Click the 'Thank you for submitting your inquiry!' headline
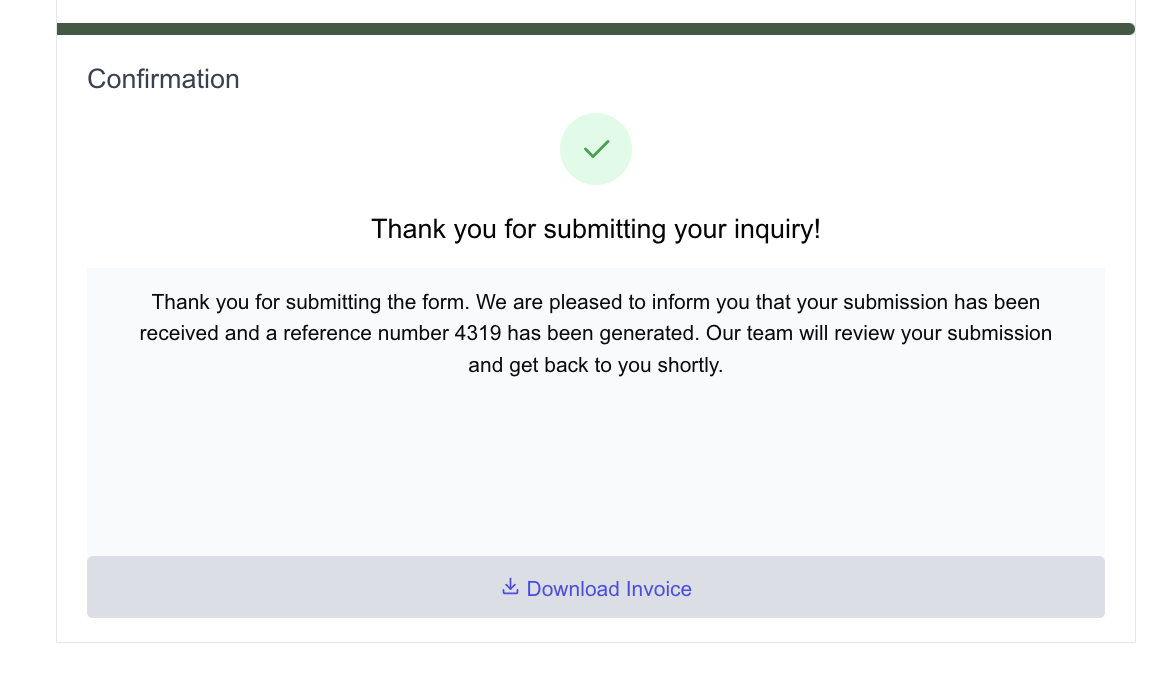The width and height of the screenshot is (1172, 686). (595, 229)
